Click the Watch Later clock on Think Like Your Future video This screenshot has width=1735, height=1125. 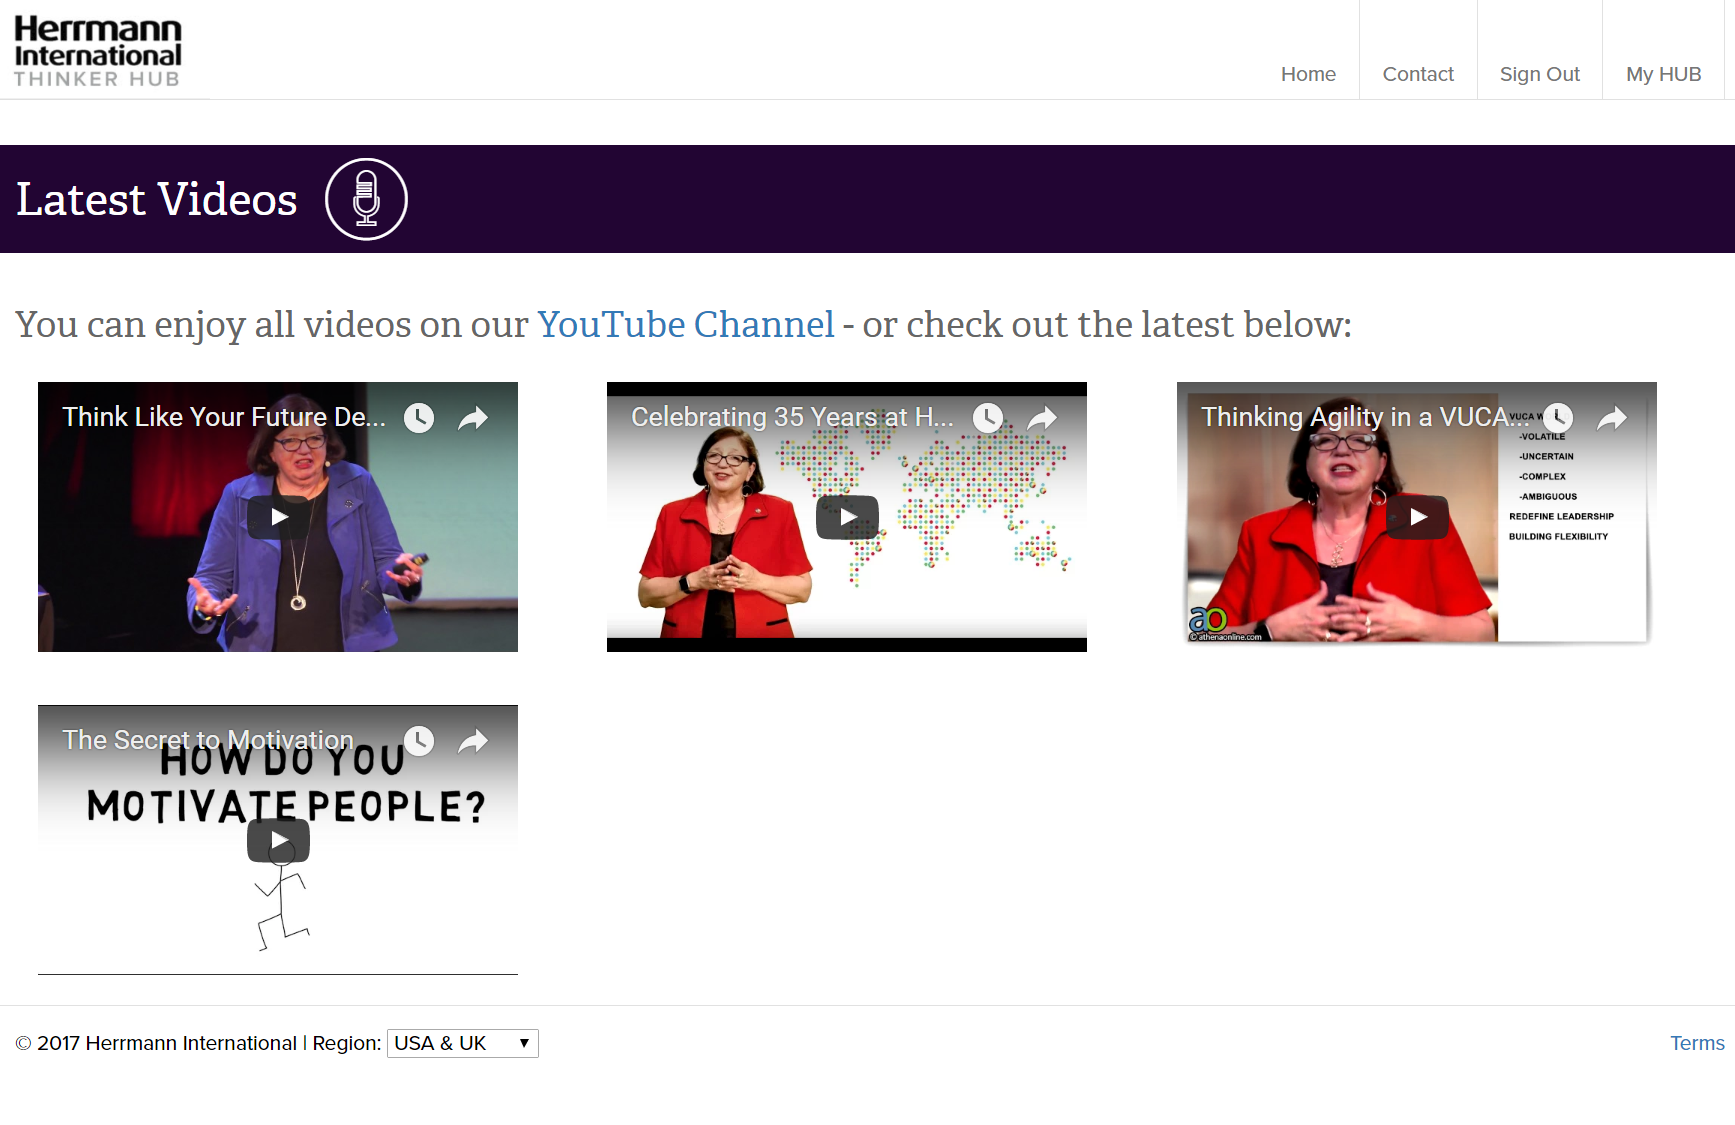pyautogui.click(x=419, y=418)
